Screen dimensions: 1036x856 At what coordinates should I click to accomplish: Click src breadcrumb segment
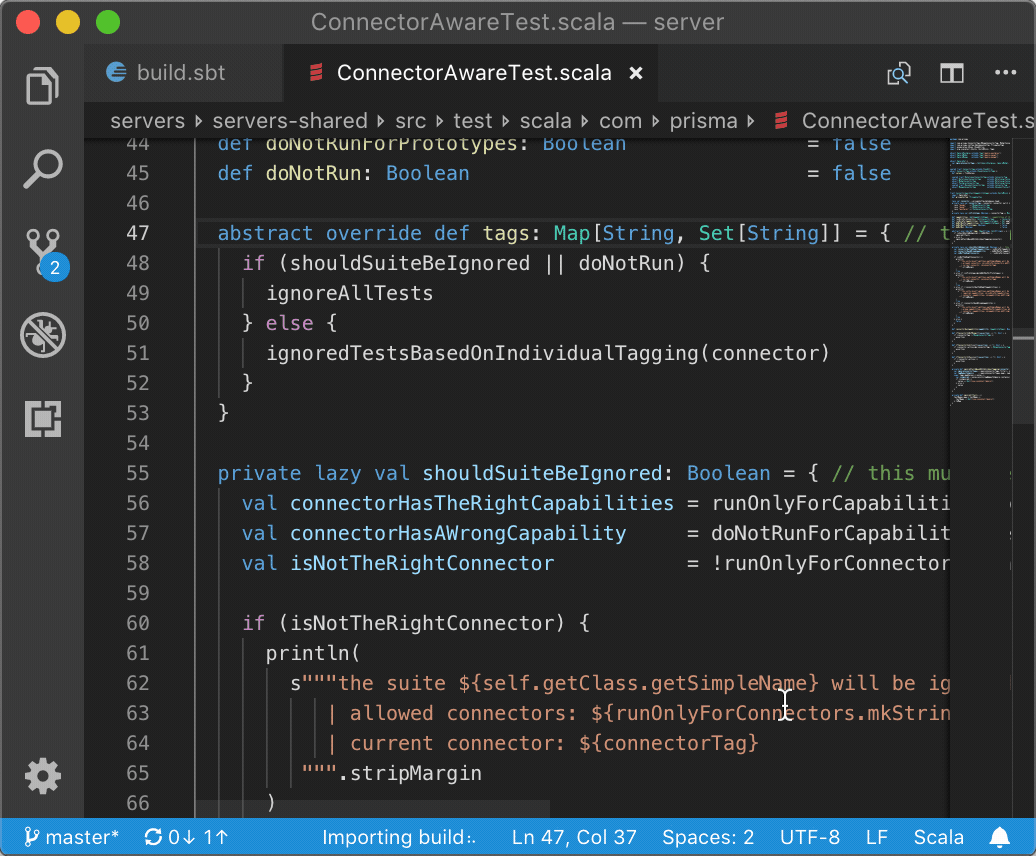point(410,121)
